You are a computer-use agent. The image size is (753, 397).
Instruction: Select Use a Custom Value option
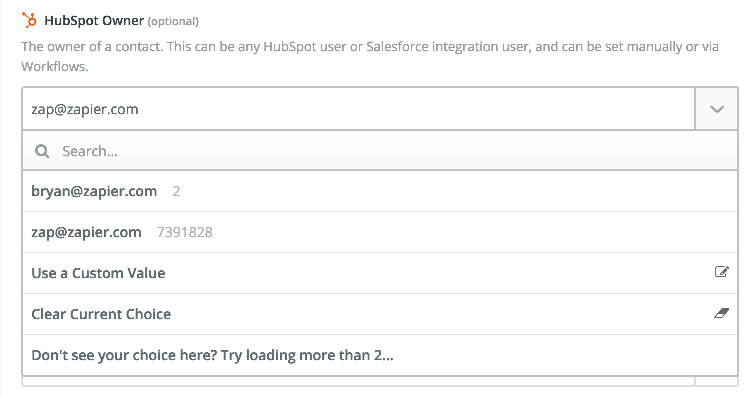[x=380, y=273]
